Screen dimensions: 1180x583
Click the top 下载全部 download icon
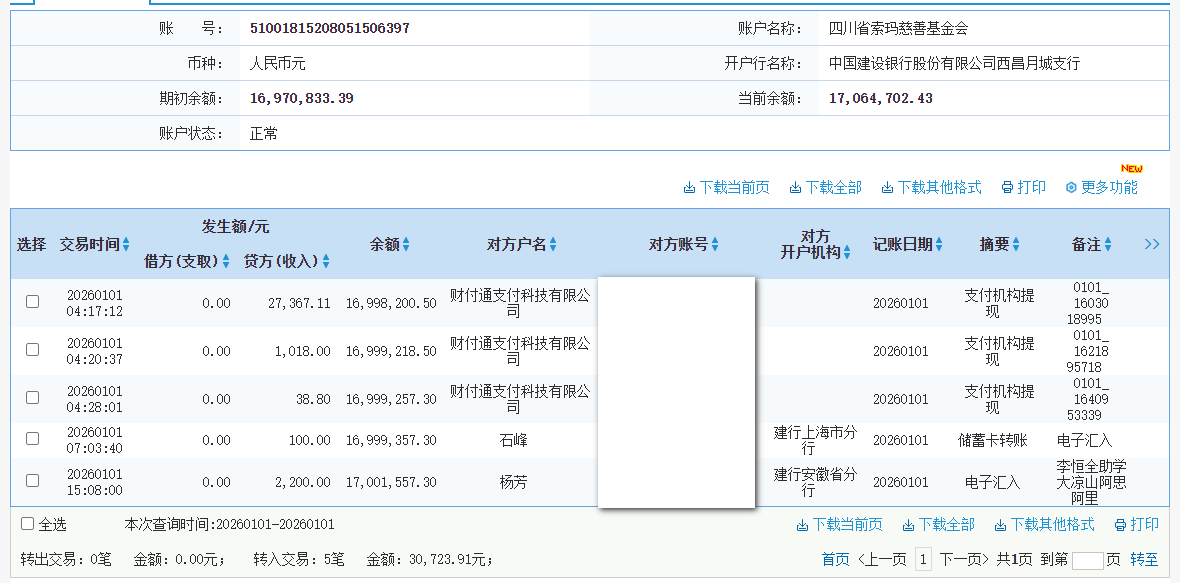pos(795,188)
